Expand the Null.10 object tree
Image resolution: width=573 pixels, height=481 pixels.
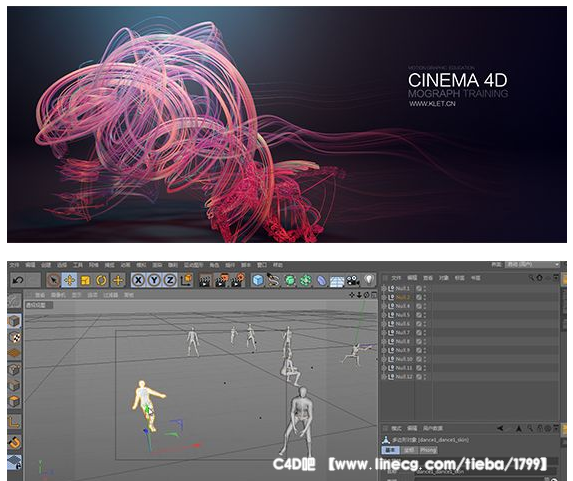point(384,359)
